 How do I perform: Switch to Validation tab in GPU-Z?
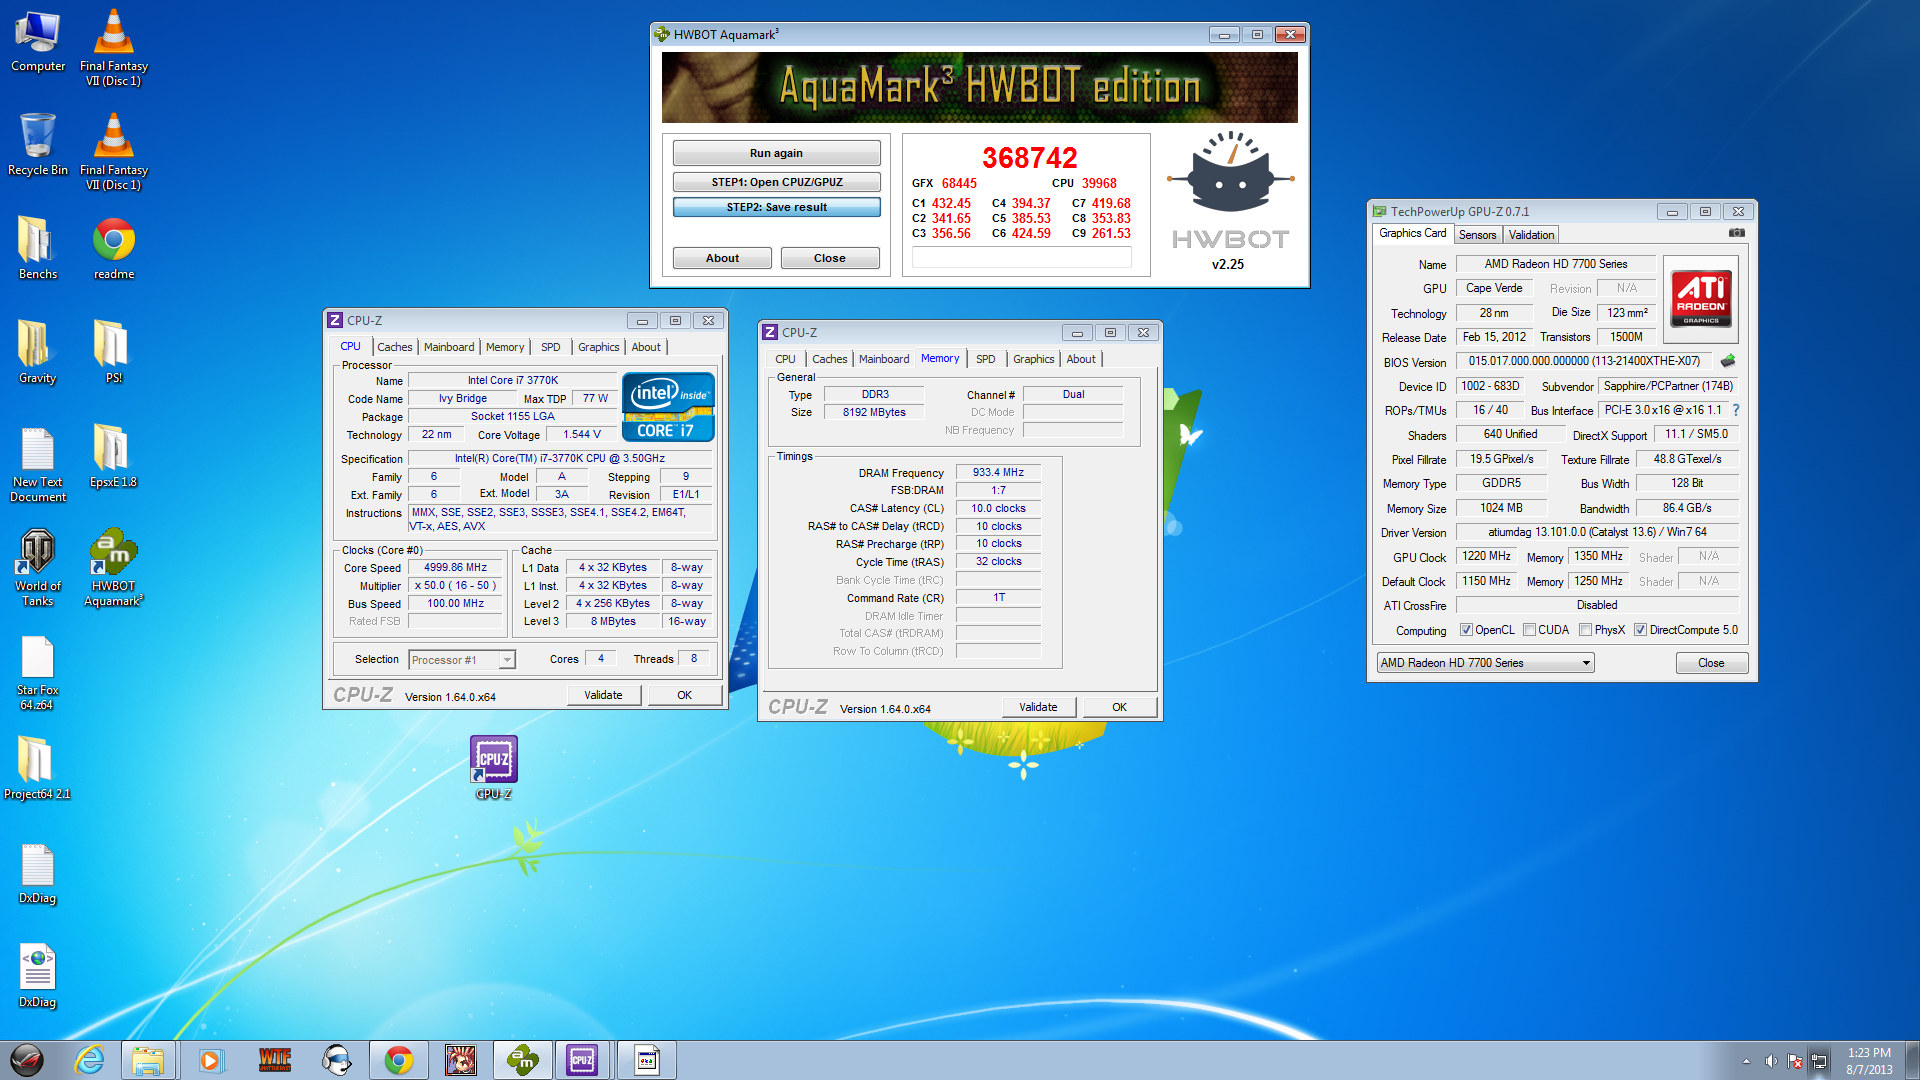pos(1531,235)
